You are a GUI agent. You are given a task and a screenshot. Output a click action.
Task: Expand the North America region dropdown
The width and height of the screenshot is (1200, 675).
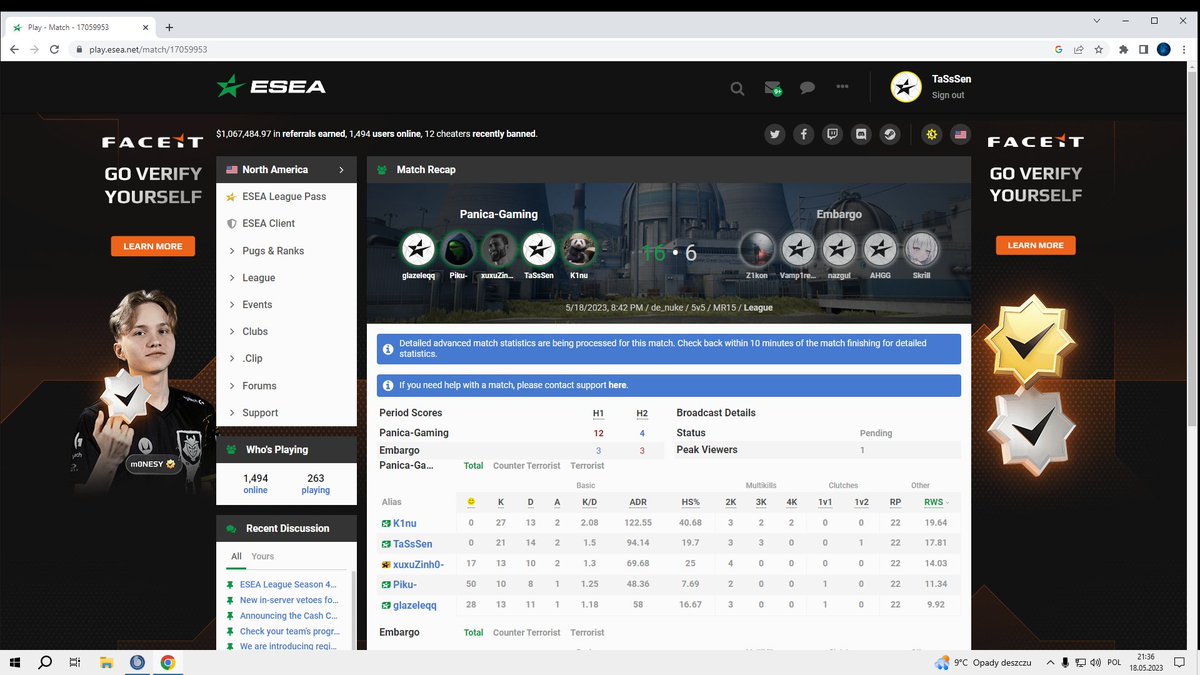point(286,170)
